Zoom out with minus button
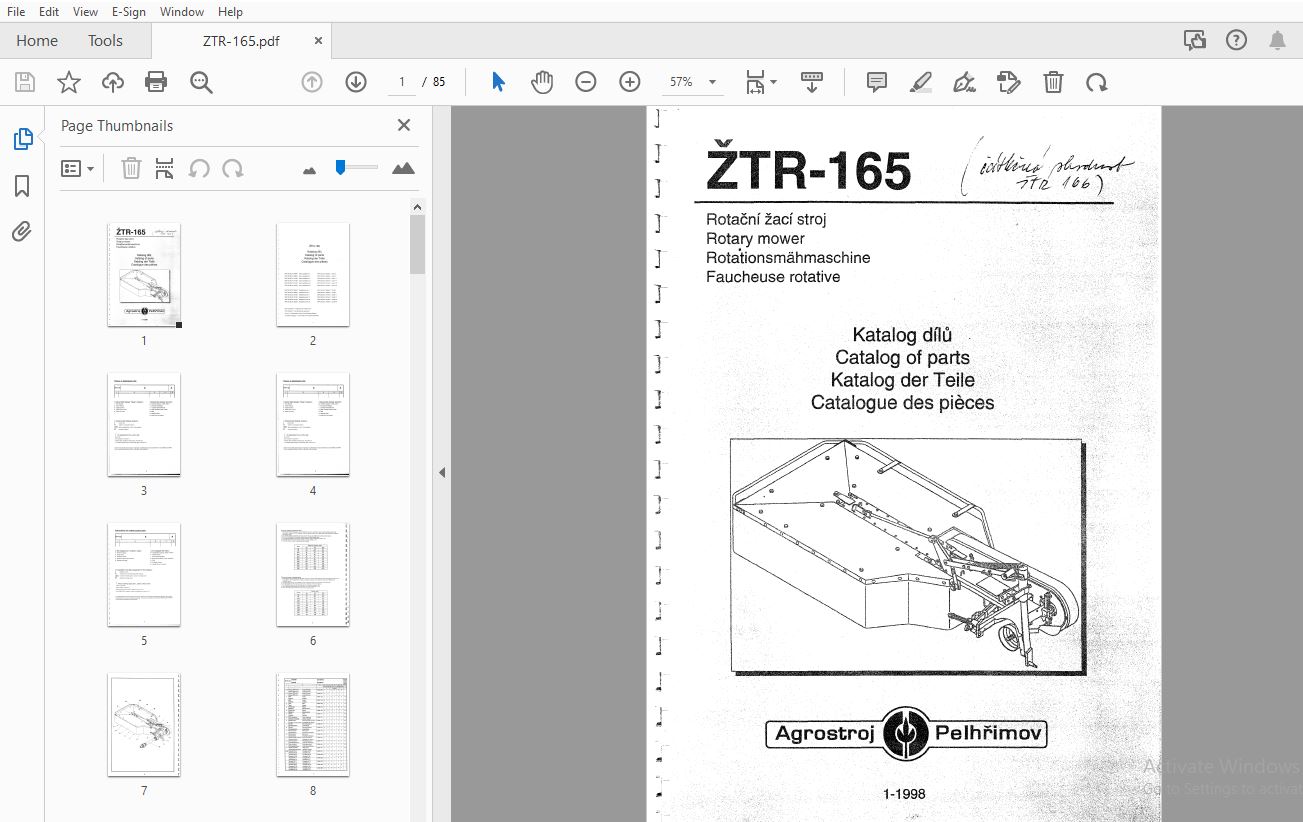 (x=586, y=82)
